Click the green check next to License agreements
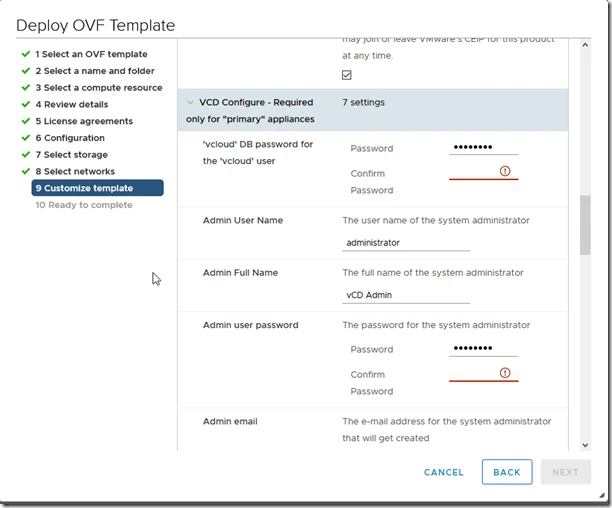The image size is (612, 508). (x=26, y=121)
